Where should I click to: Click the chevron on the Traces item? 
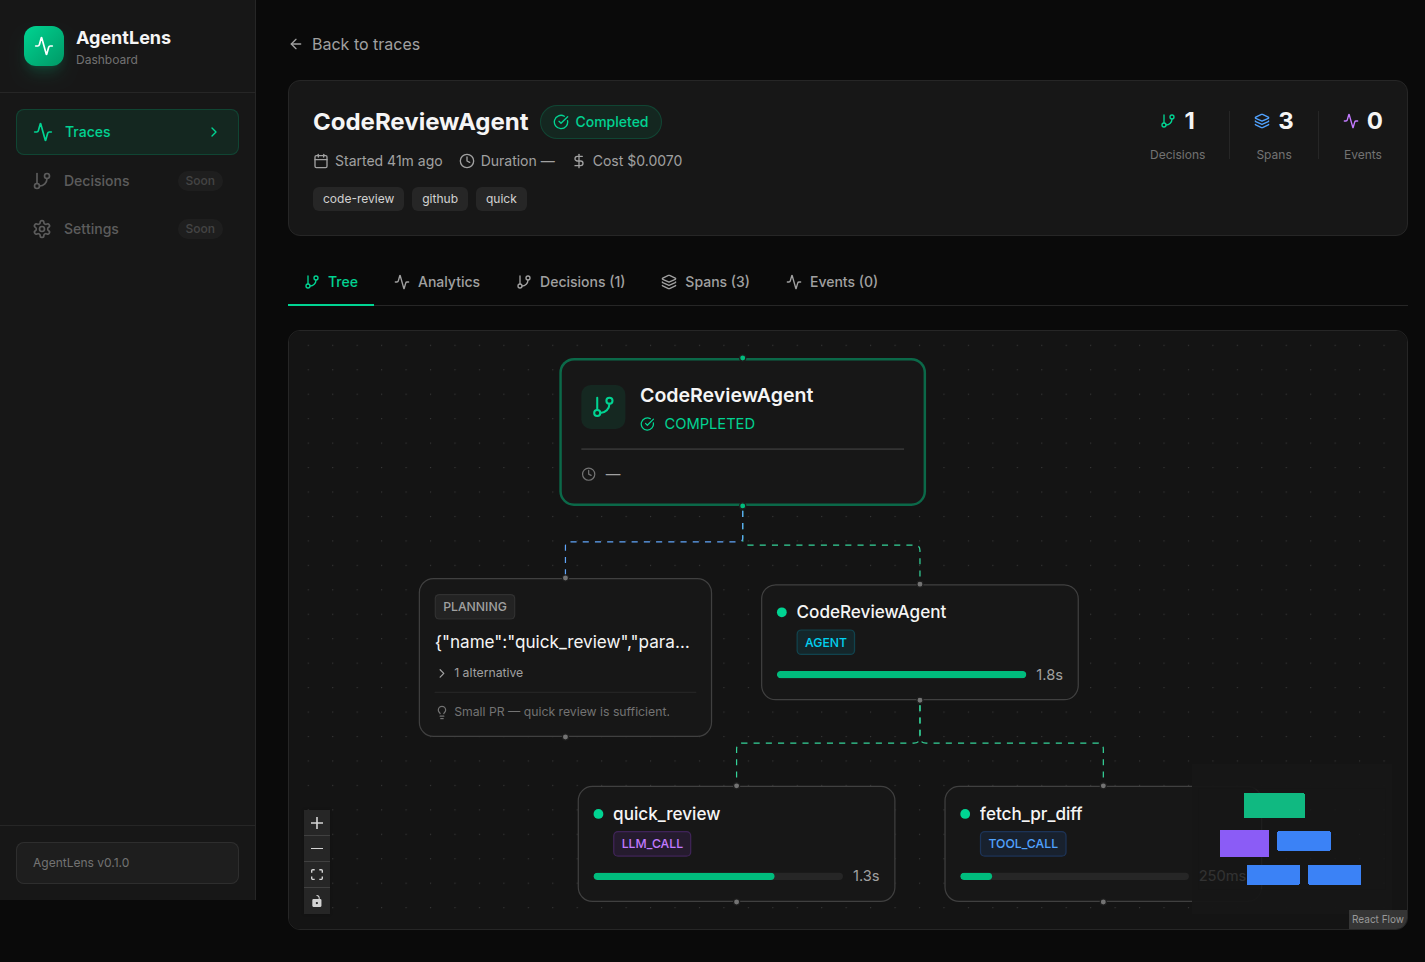pyautogui.click(x=214, y=132)
